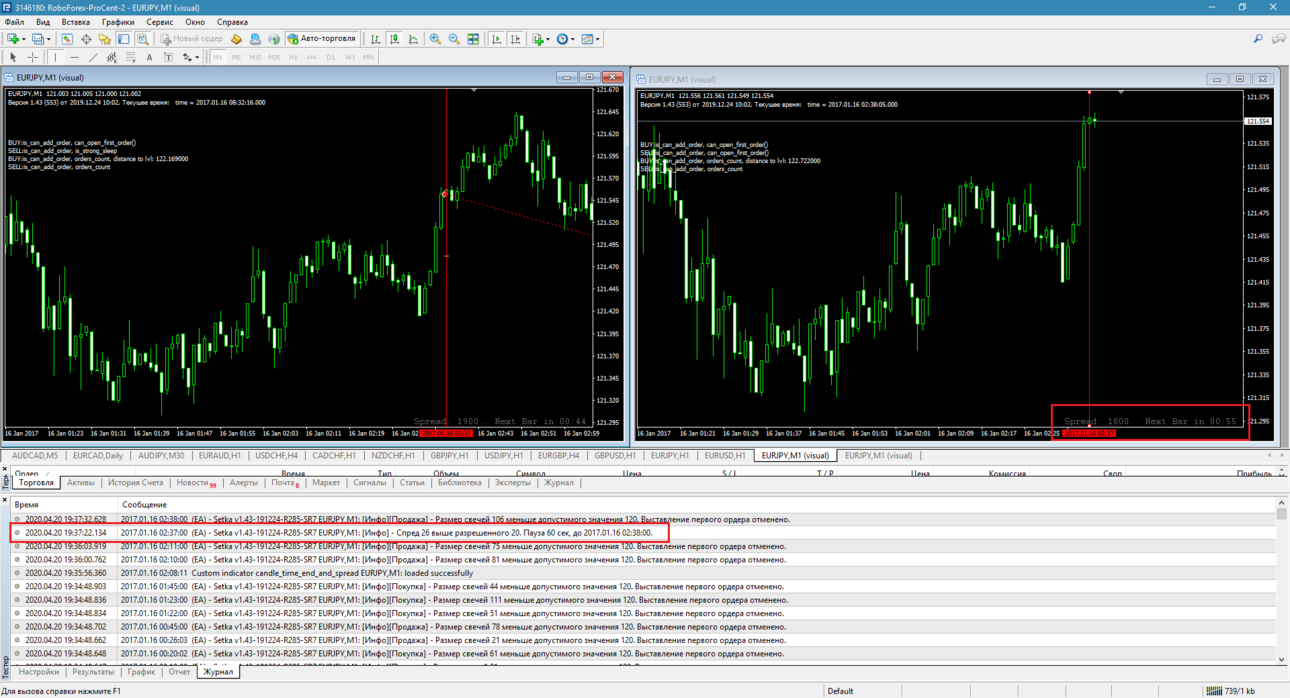1290x698 pixels.
Task: Select the M1 timeframe button
Action: pos(217,57)
